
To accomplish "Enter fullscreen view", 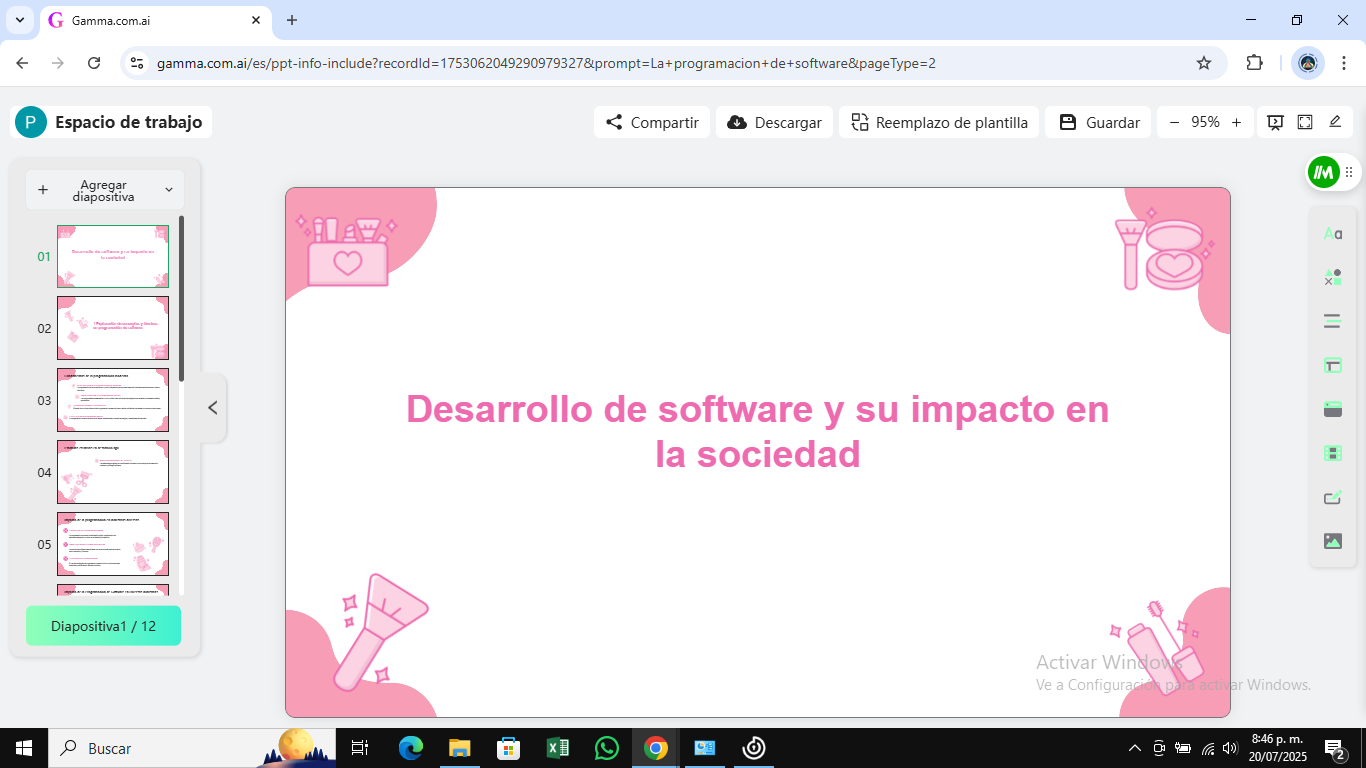I will (x=1305, y=122).
